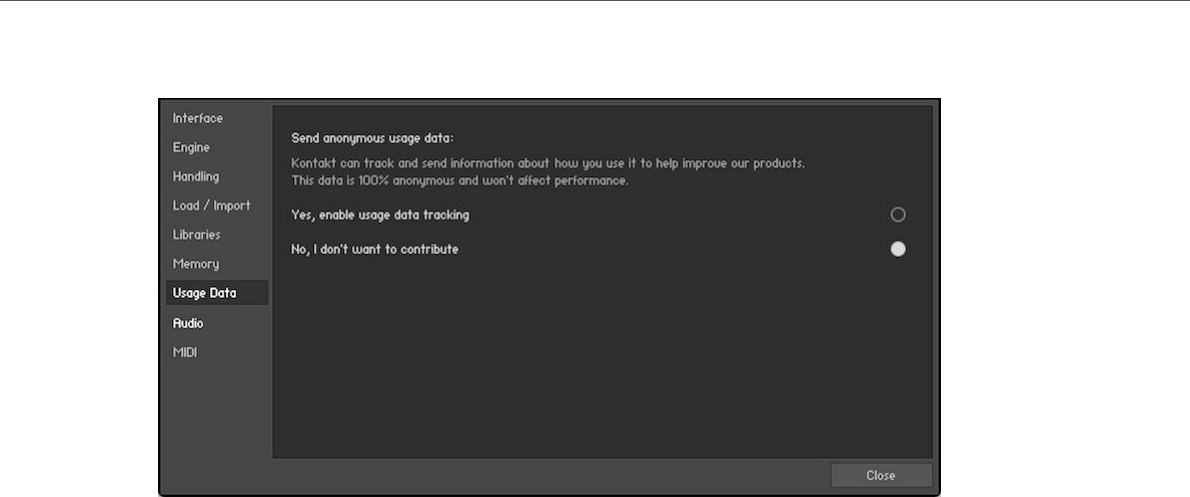Show the Memory options tab

(x=196, y=264)
